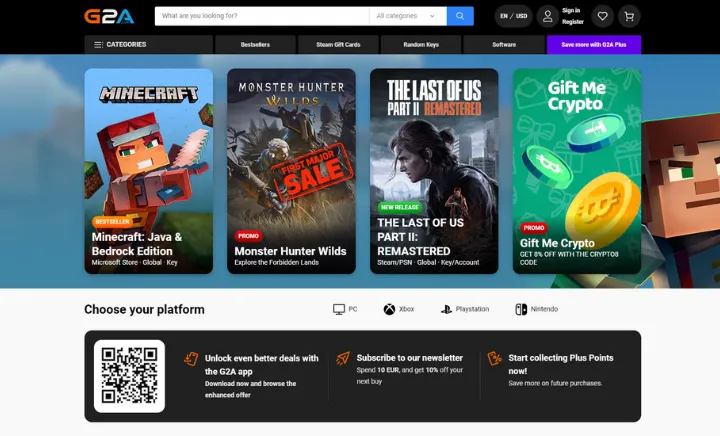Open the All categories dropdown
Viewport: 720px width, 436px height.
[x=408, y=16]
